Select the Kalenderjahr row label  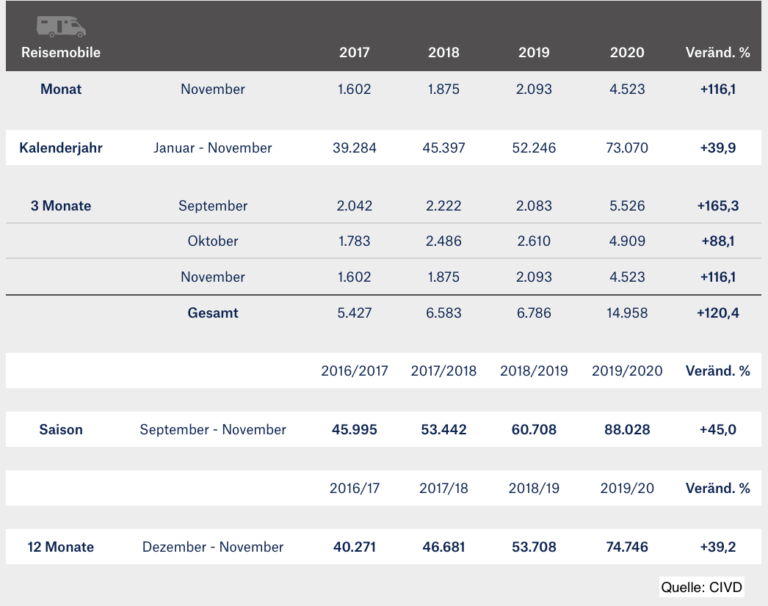tap(61, 147)
